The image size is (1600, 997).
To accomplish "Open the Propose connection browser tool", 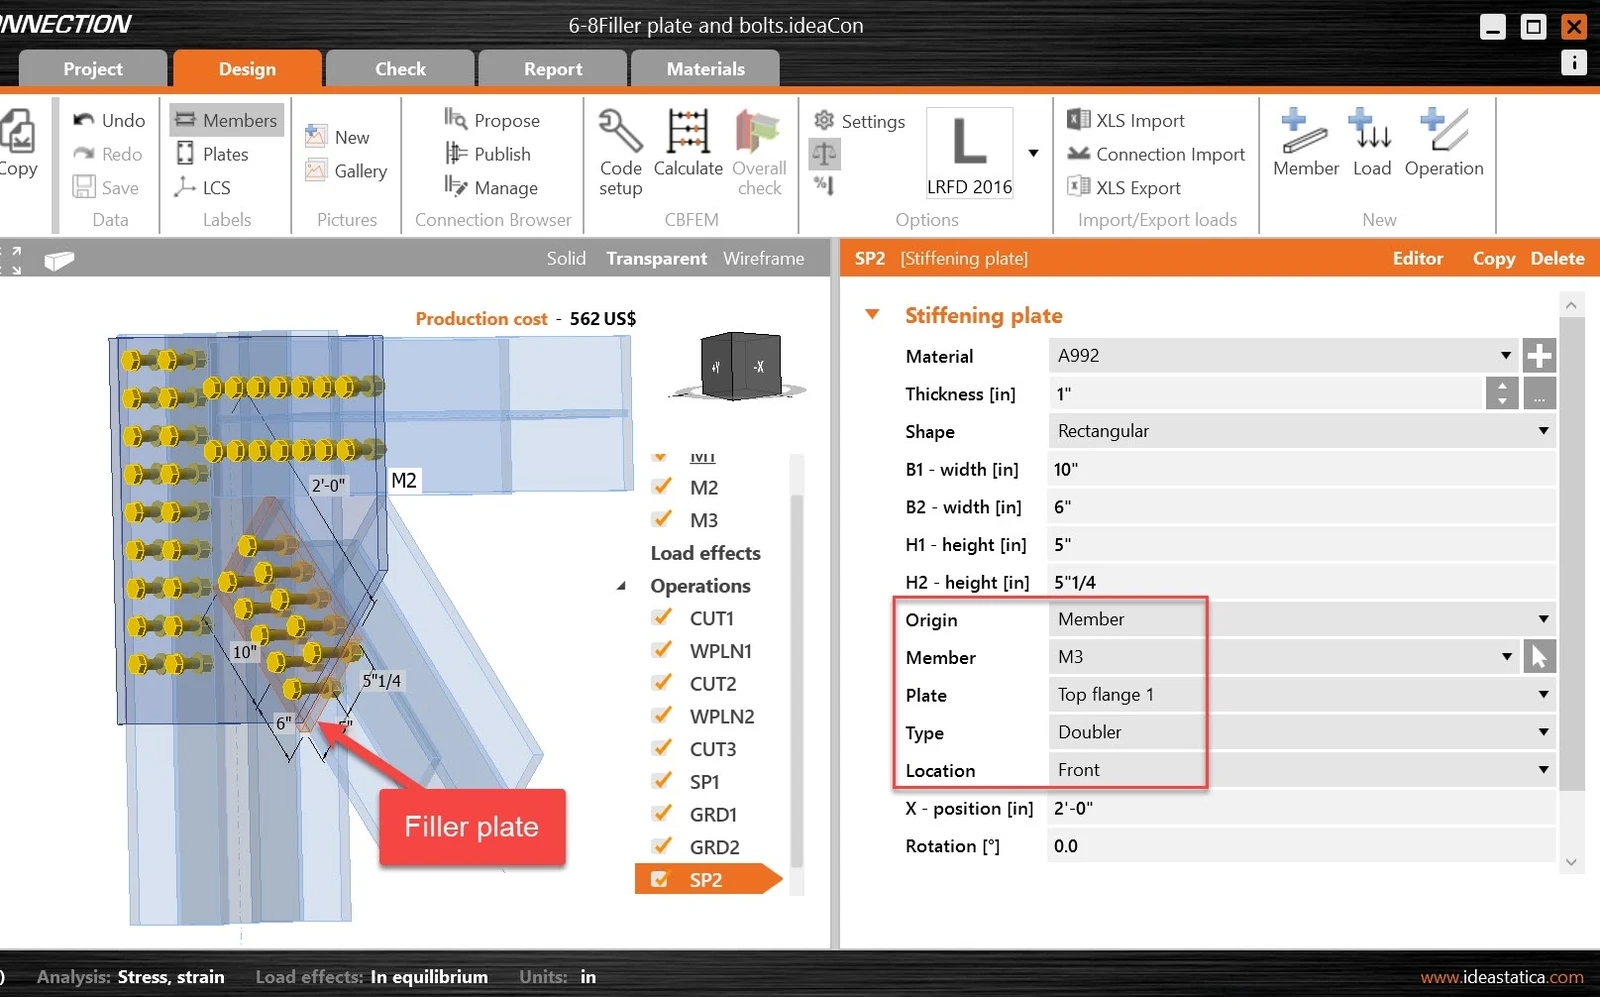I will (x=493, y=120).
